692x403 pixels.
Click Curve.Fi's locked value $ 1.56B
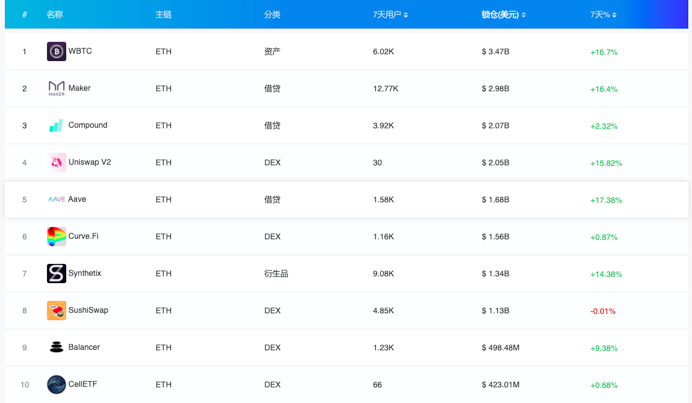pos(495,237)
